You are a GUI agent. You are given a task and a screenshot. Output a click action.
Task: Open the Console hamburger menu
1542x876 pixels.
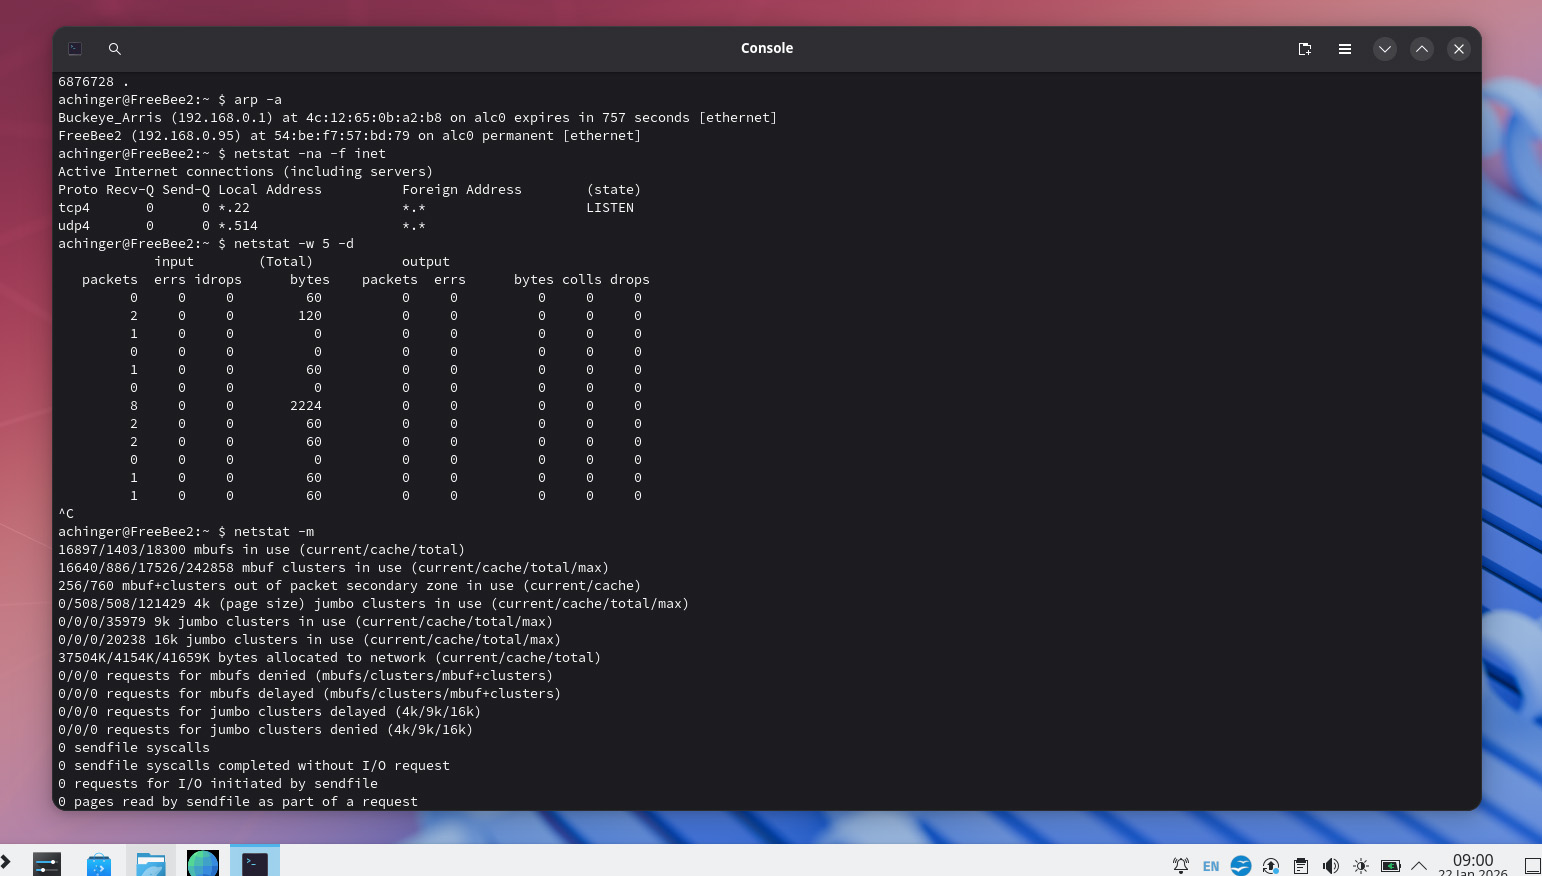tap(1344, 49)
